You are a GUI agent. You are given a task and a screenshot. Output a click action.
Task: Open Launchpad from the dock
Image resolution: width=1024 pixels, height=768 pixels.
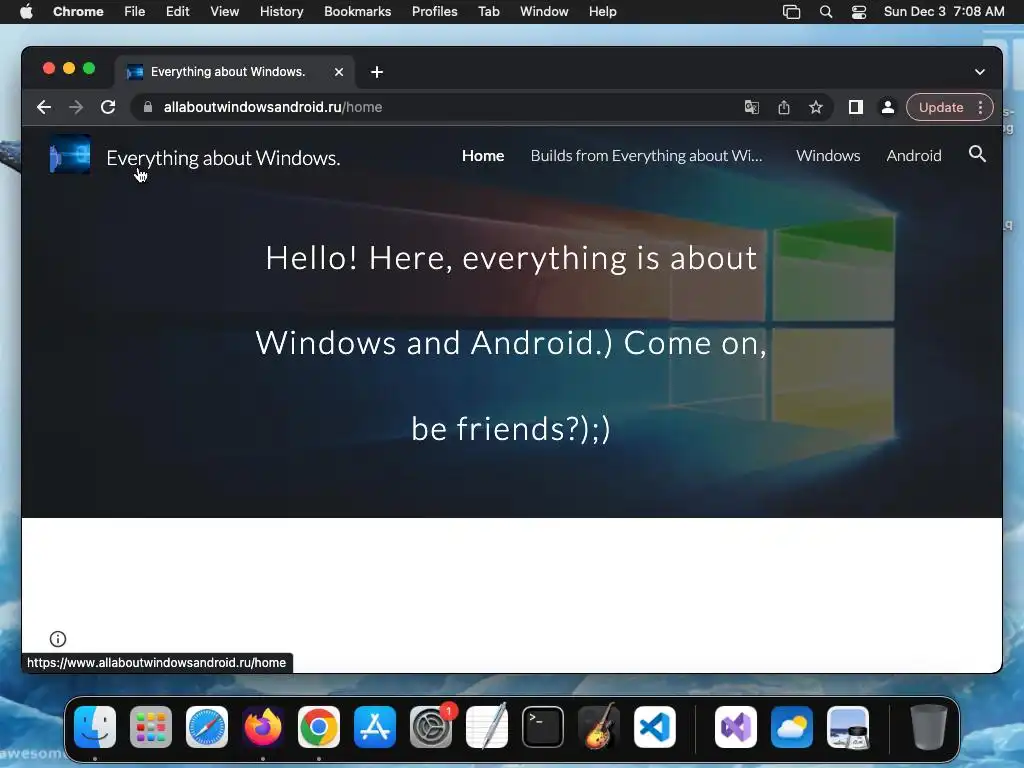[x=151, y=727]
